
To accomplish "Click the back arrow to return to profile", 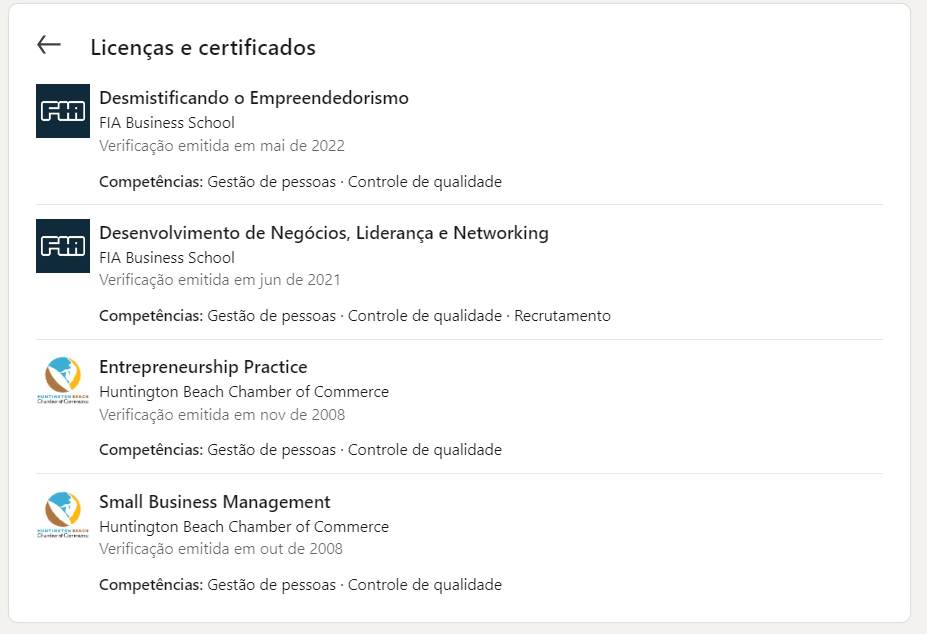I will coord(48,46).
